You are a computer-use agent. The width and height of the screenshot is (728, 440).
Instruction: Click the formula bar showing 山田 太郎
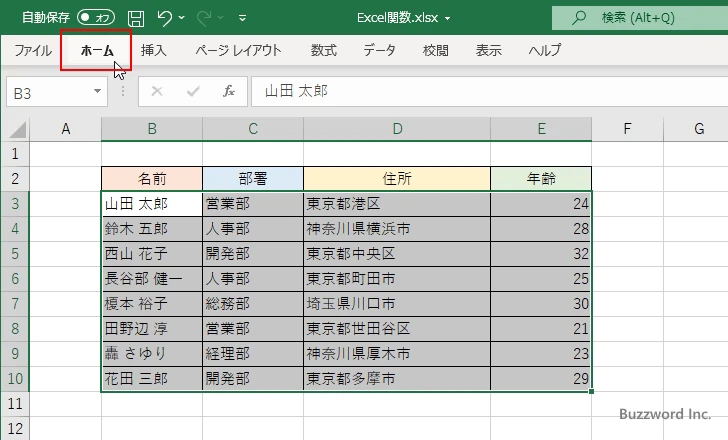(490, 92)
